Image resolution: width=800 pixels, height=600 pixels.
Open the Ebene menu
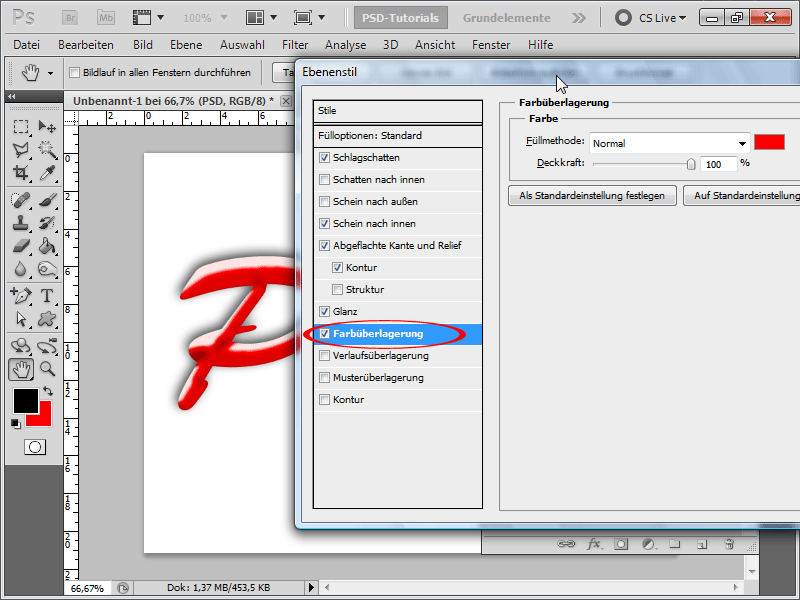point(186,45)
